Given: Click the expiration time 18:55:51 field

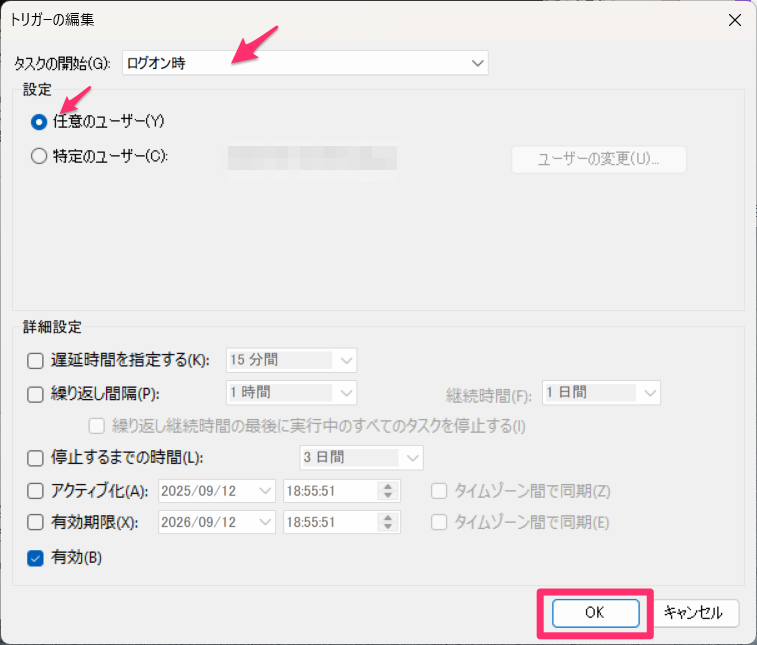Looking at the screenshot, I should pyautogui.click(x=330, y=522).
